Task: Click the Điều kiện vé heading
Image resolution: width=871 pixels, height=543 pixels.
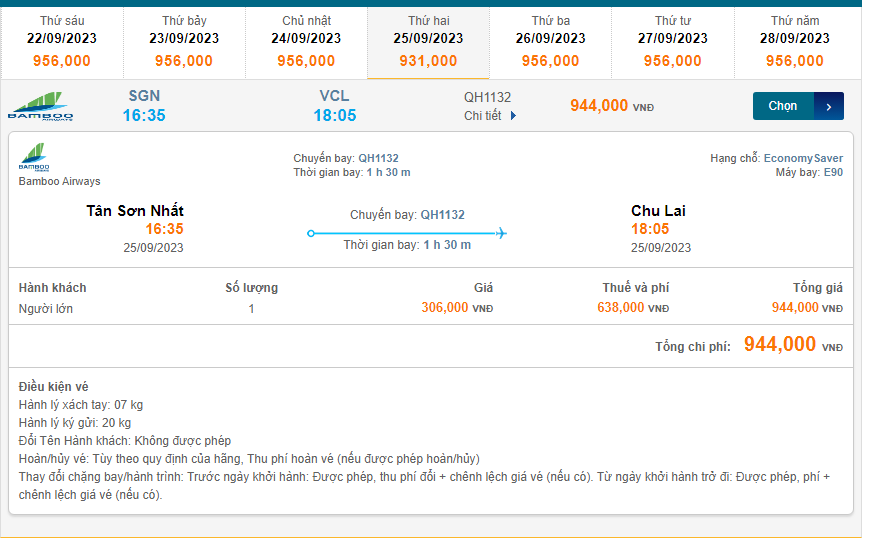Action: tap(53, 386)
